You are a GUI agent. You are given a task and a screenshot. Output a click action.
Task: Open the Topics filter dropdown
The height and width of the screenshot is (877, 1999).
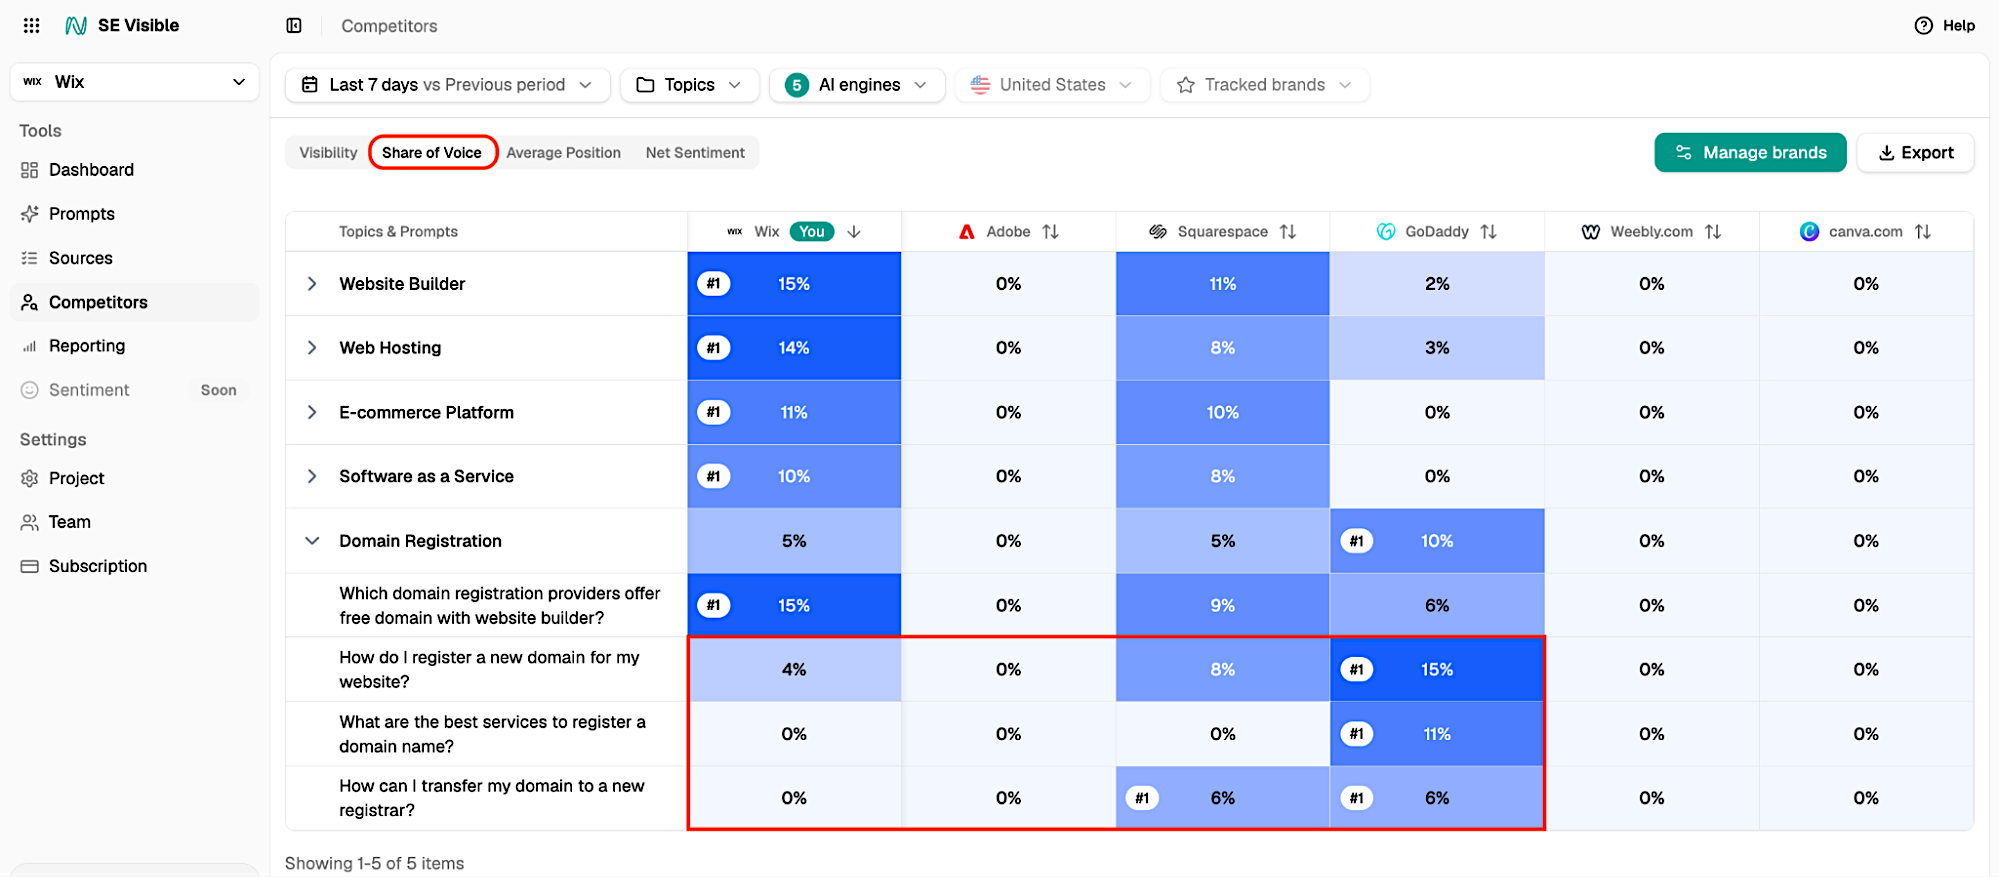click(x=689, y=85)
